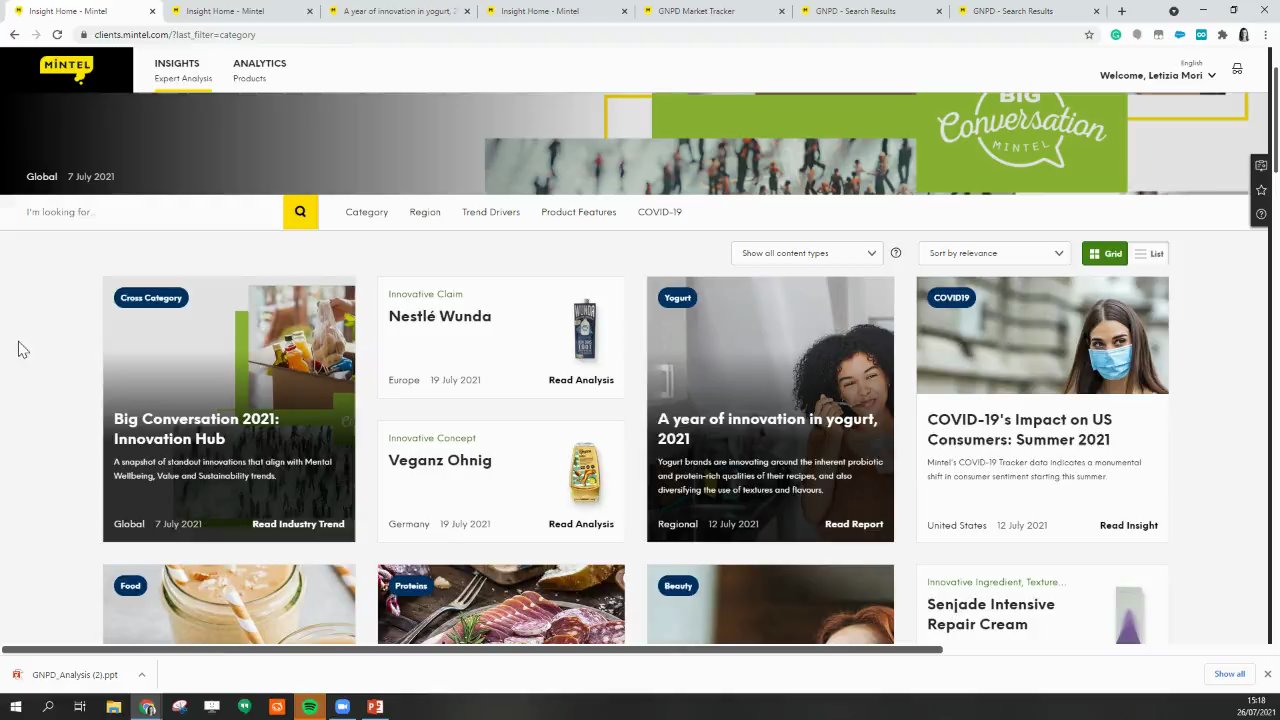
Task: Open the Senjade Intensive Repair Cream title
Action: 991,614
